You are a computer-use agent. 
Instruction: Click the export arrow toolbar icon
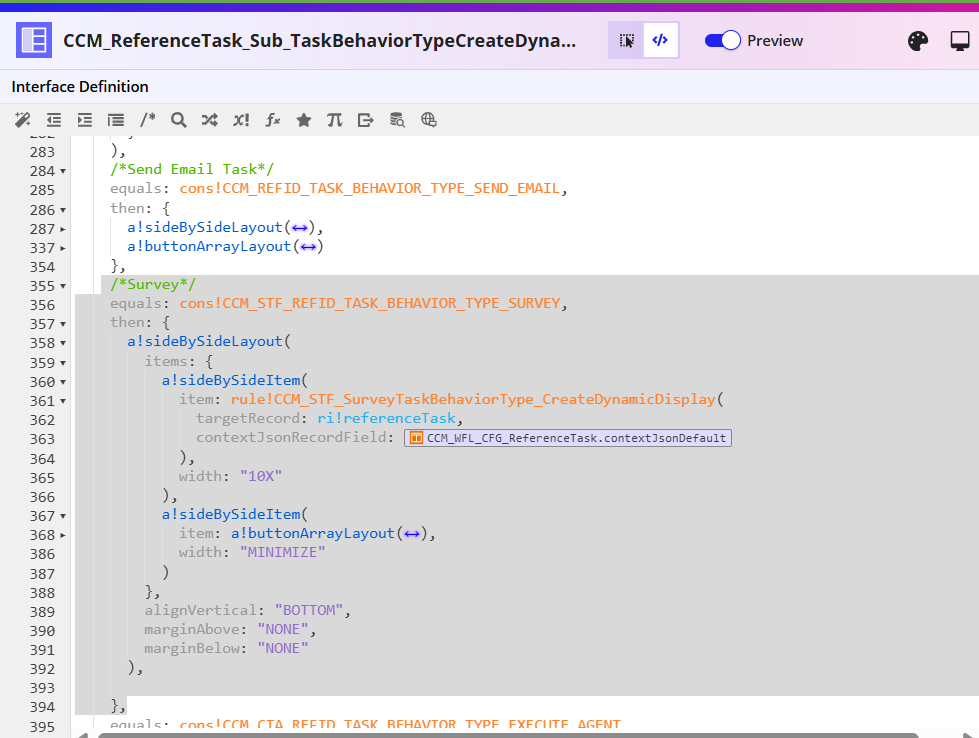pyautogui.click(x=366, y=120)
